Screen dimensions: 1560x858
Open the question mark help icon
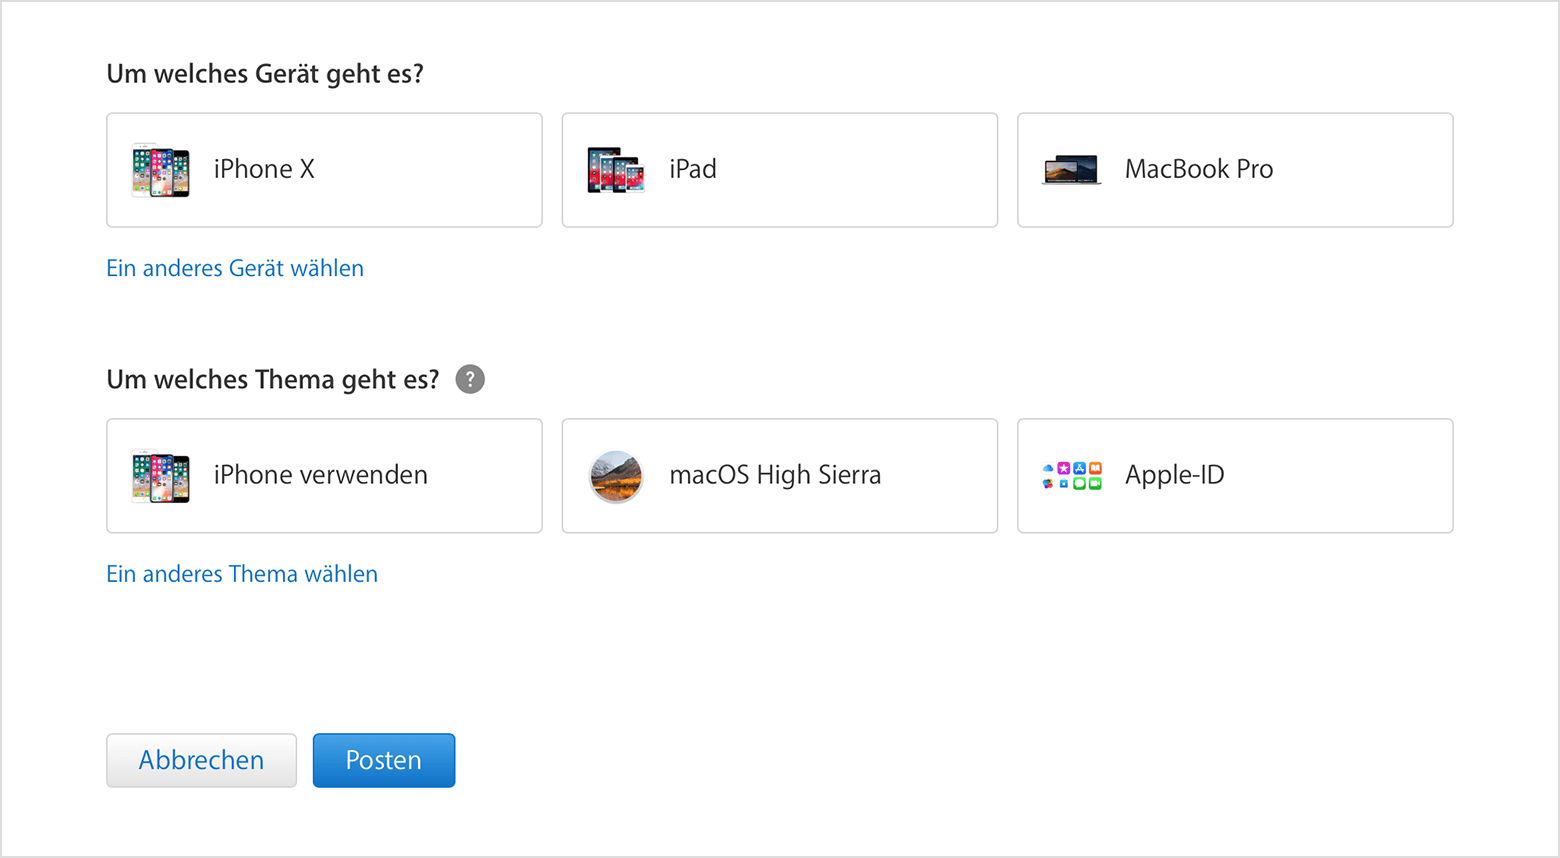click(470, 380)
